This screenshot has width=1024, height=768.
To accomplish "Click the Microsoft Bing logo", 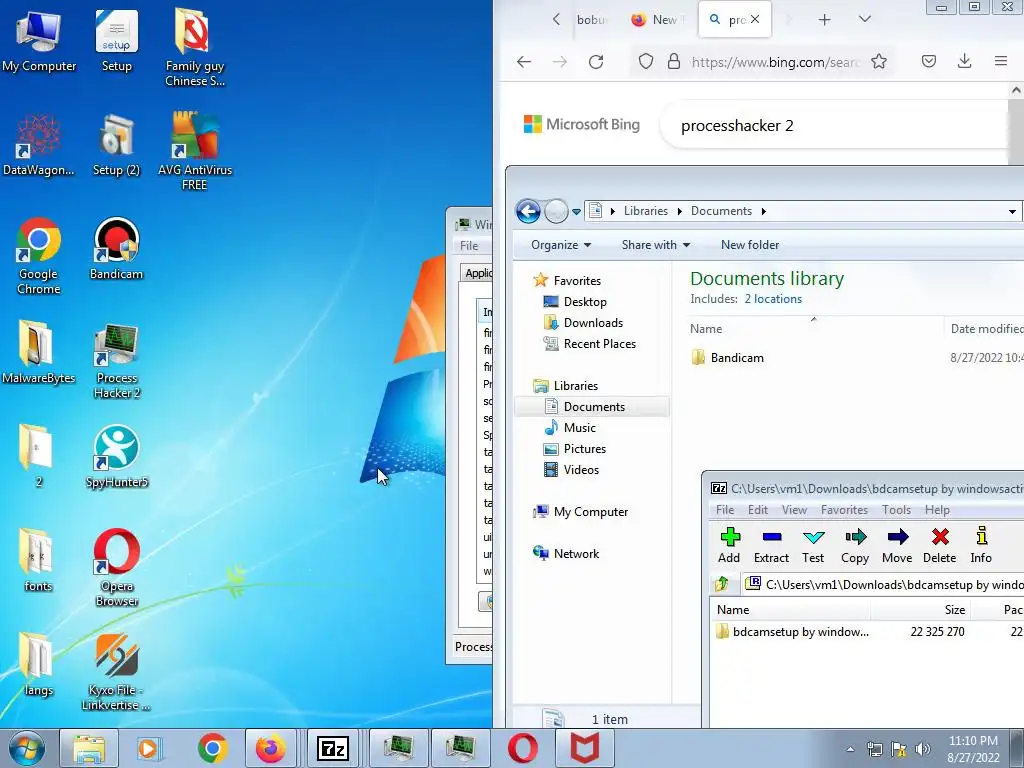I will (582, 124).
